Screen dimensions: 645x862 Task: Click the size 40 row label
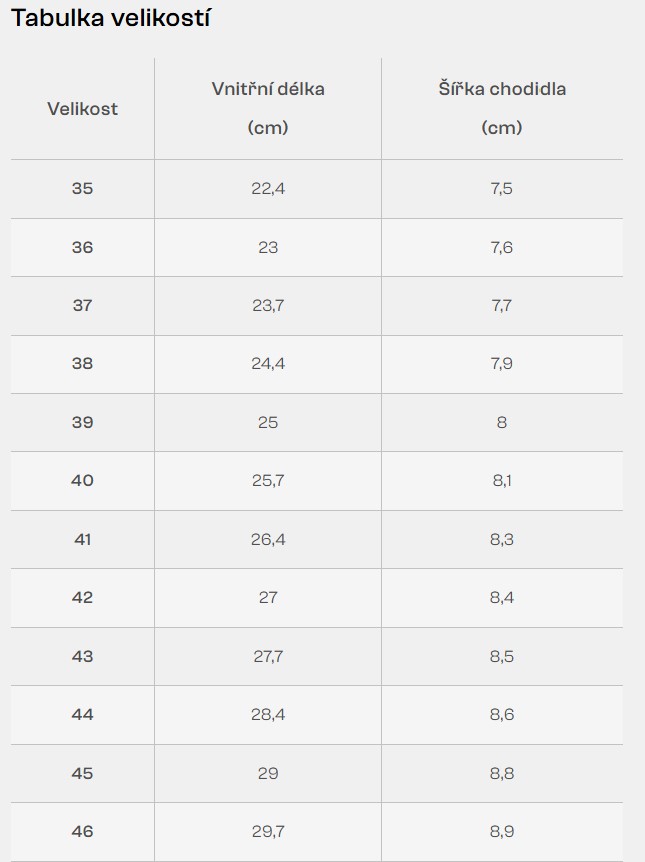point(82,480)
